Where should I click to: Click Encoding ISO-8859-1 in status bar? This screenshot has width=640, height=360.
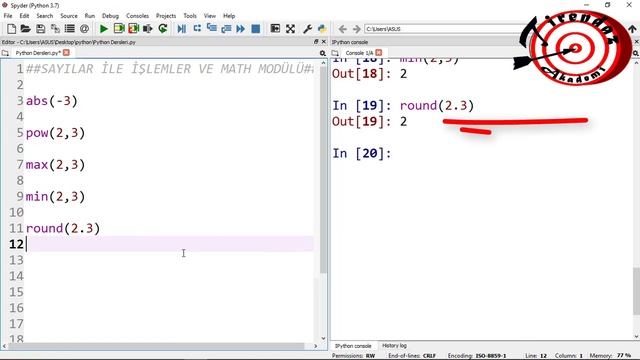point(477,356)
